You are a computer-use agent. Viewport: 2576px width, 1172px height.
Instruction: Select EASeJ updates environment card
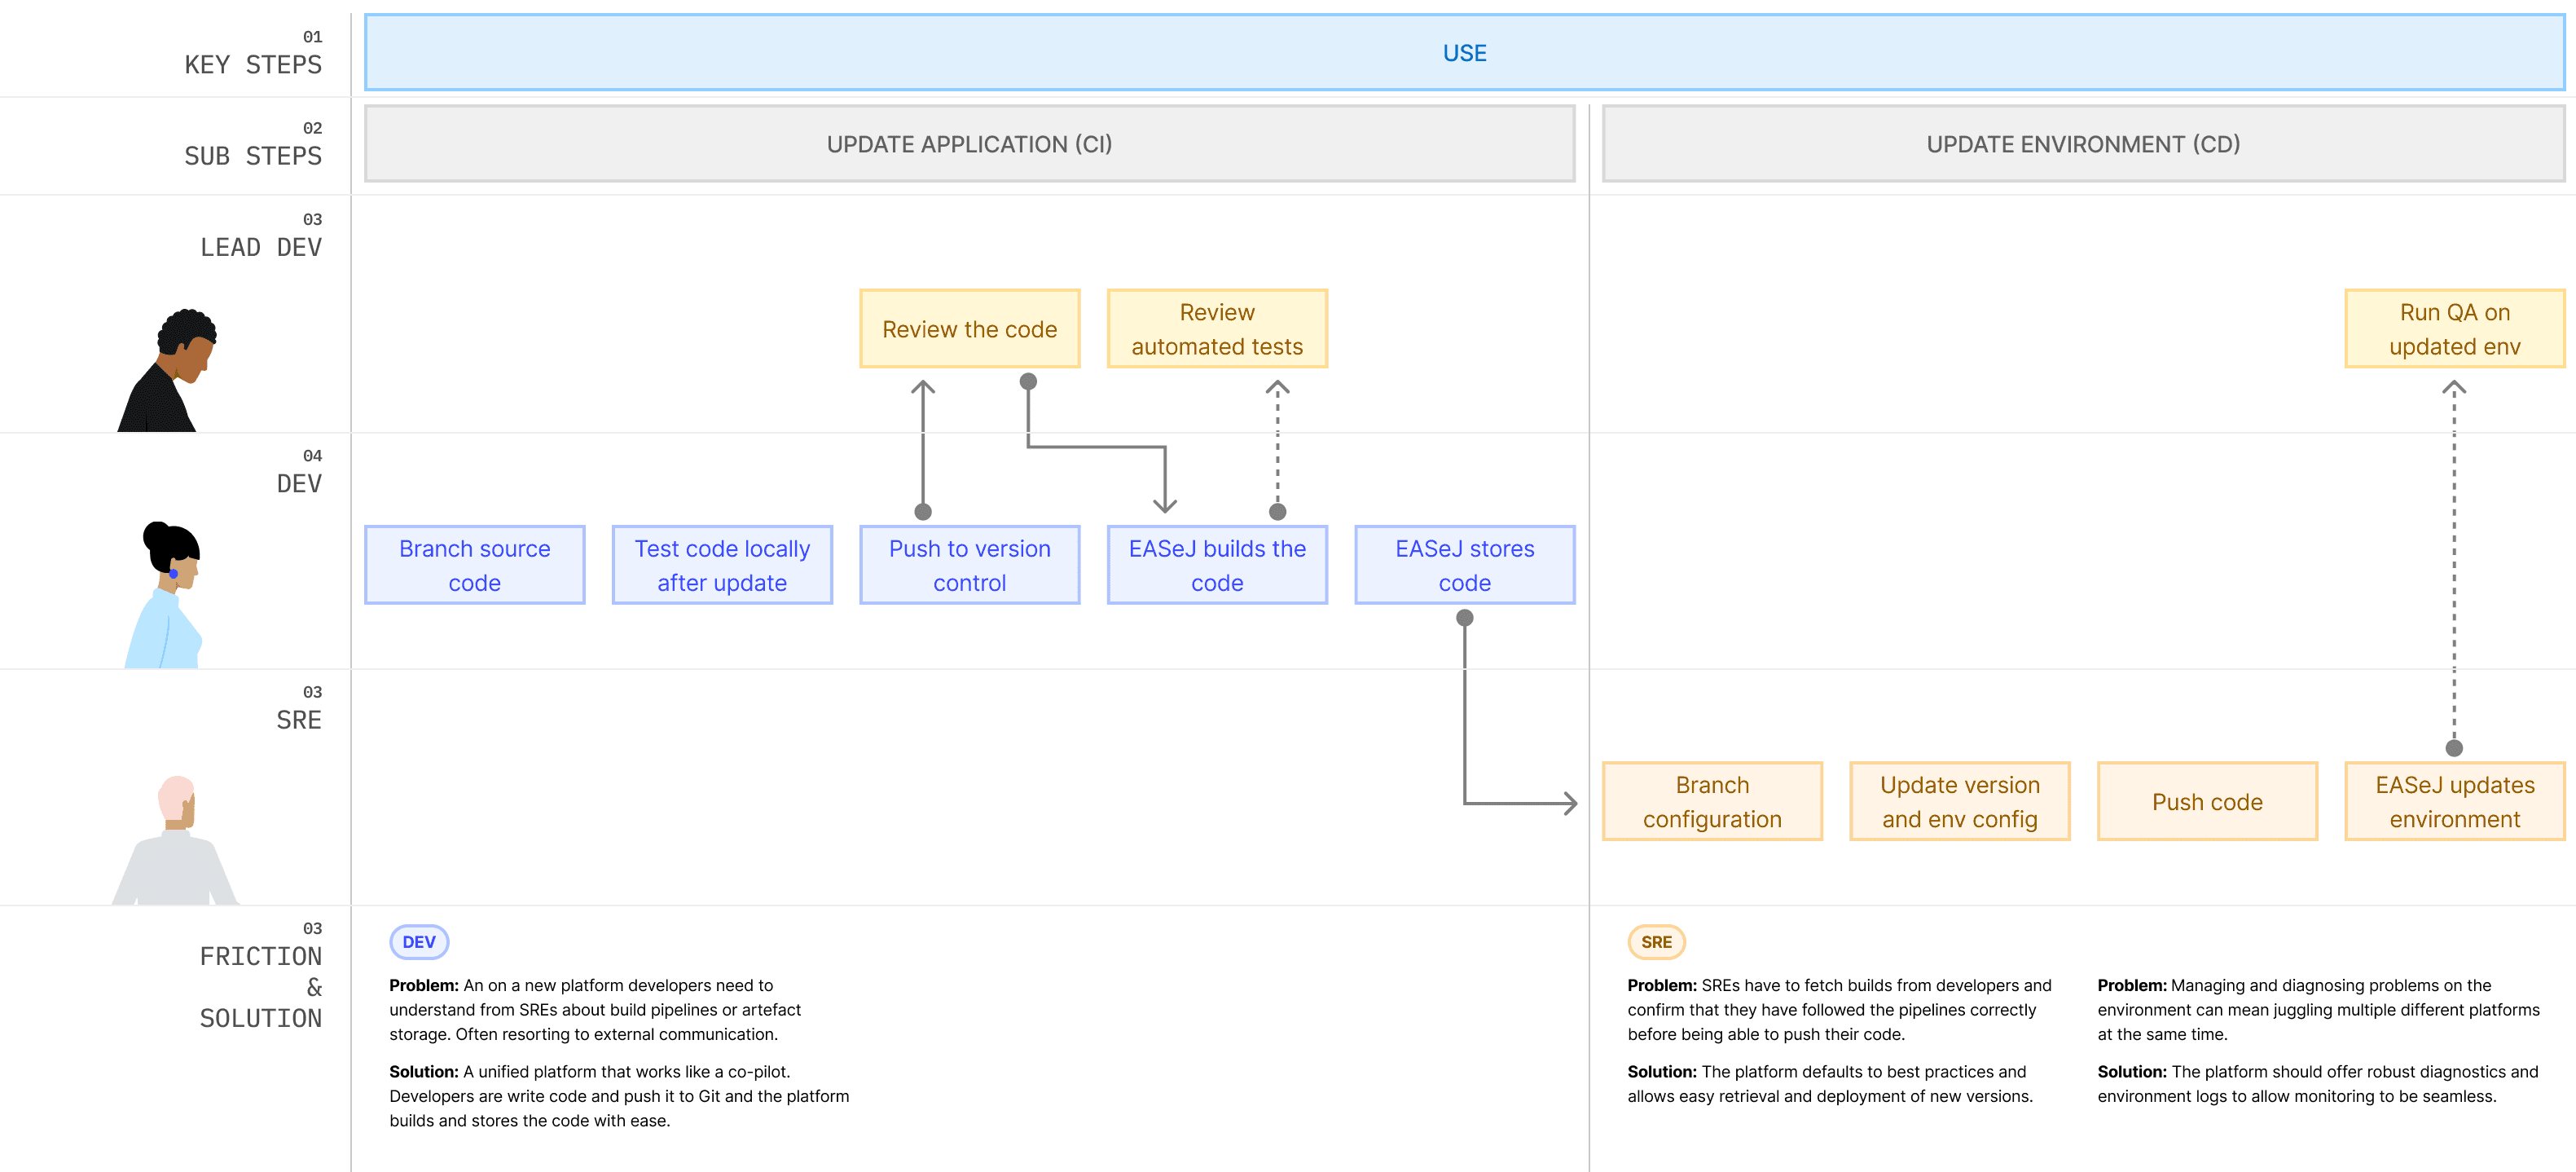pyautogui.click(x=2454, y=801)
